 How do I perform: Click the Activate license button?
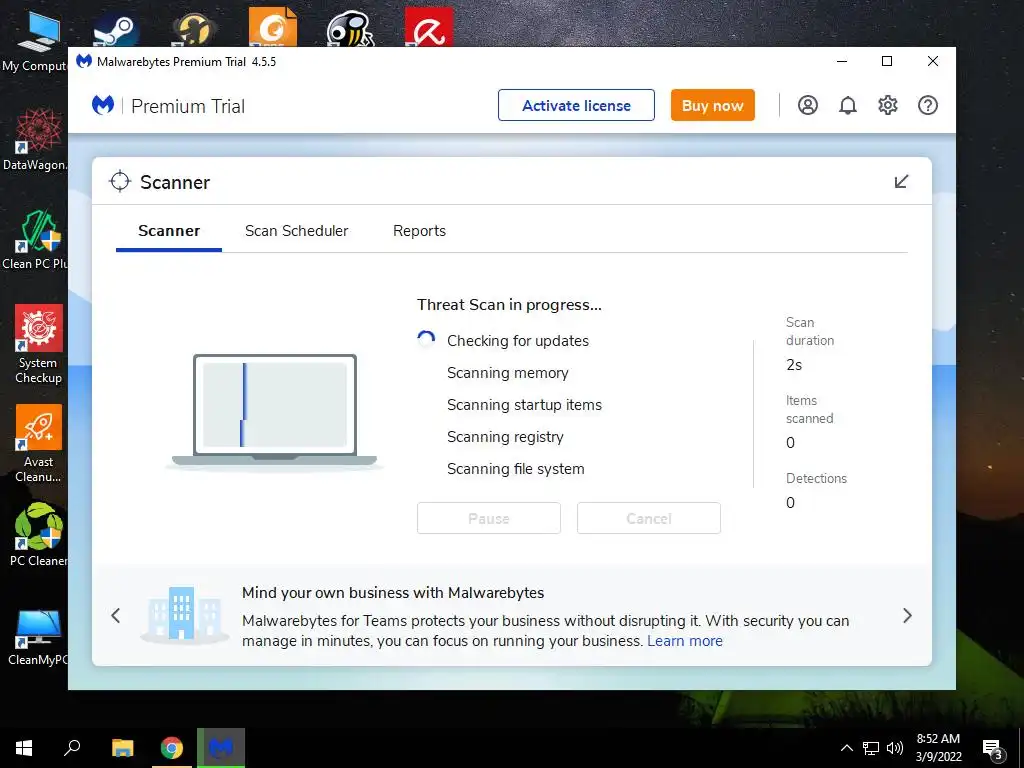(576, 105)
